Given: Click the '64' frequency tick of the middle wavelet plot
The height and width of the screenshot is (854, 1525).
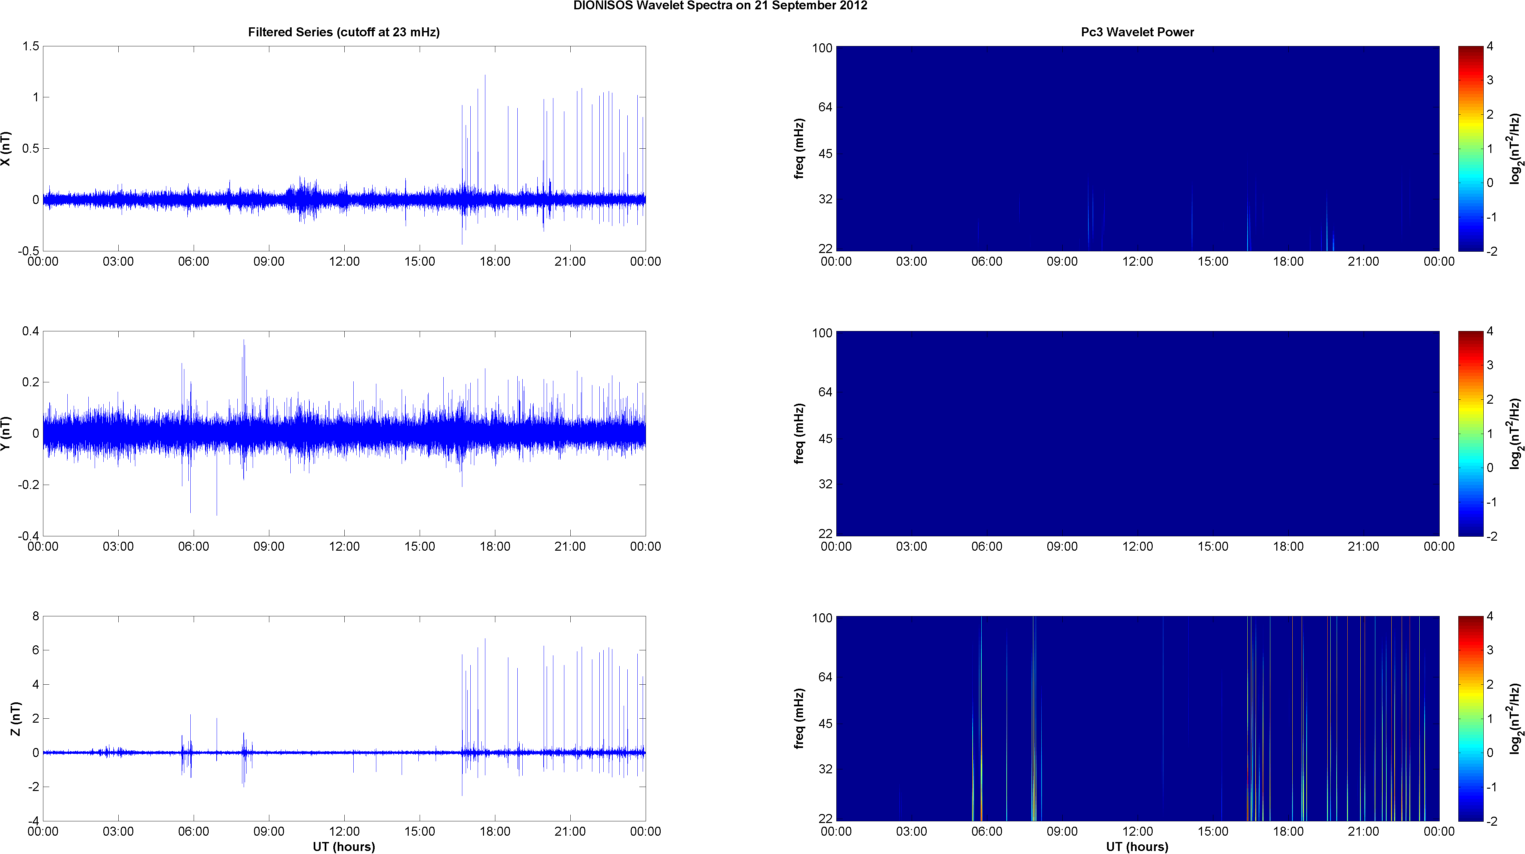Looking at the screenshot, I should pos(825,393).
